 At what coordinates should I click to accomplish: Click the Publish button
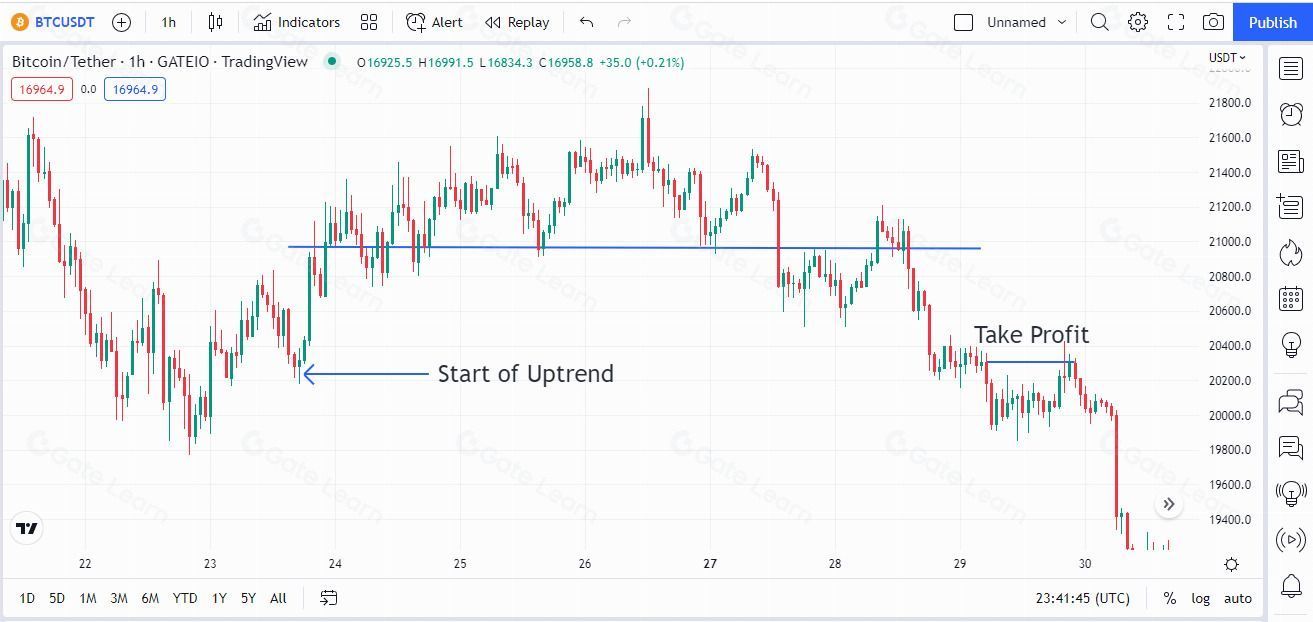1272,22
